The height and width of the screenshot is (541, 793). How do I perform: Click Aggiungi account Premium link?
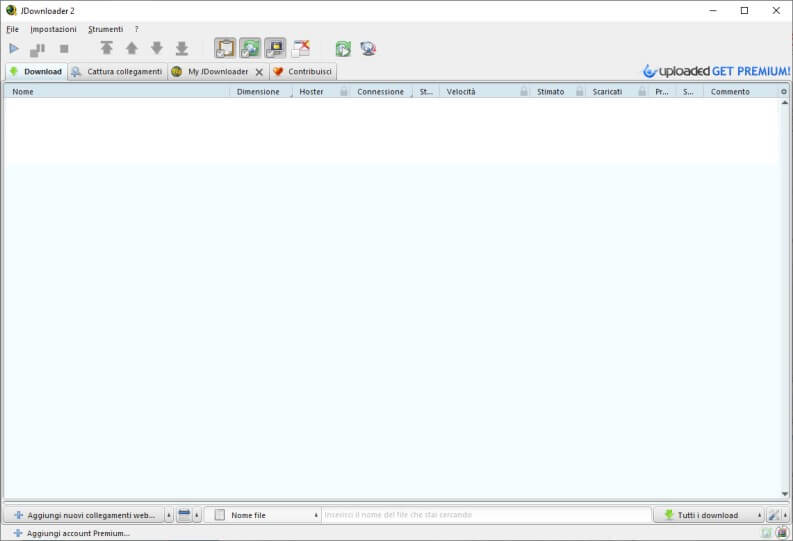click(71, 533)
